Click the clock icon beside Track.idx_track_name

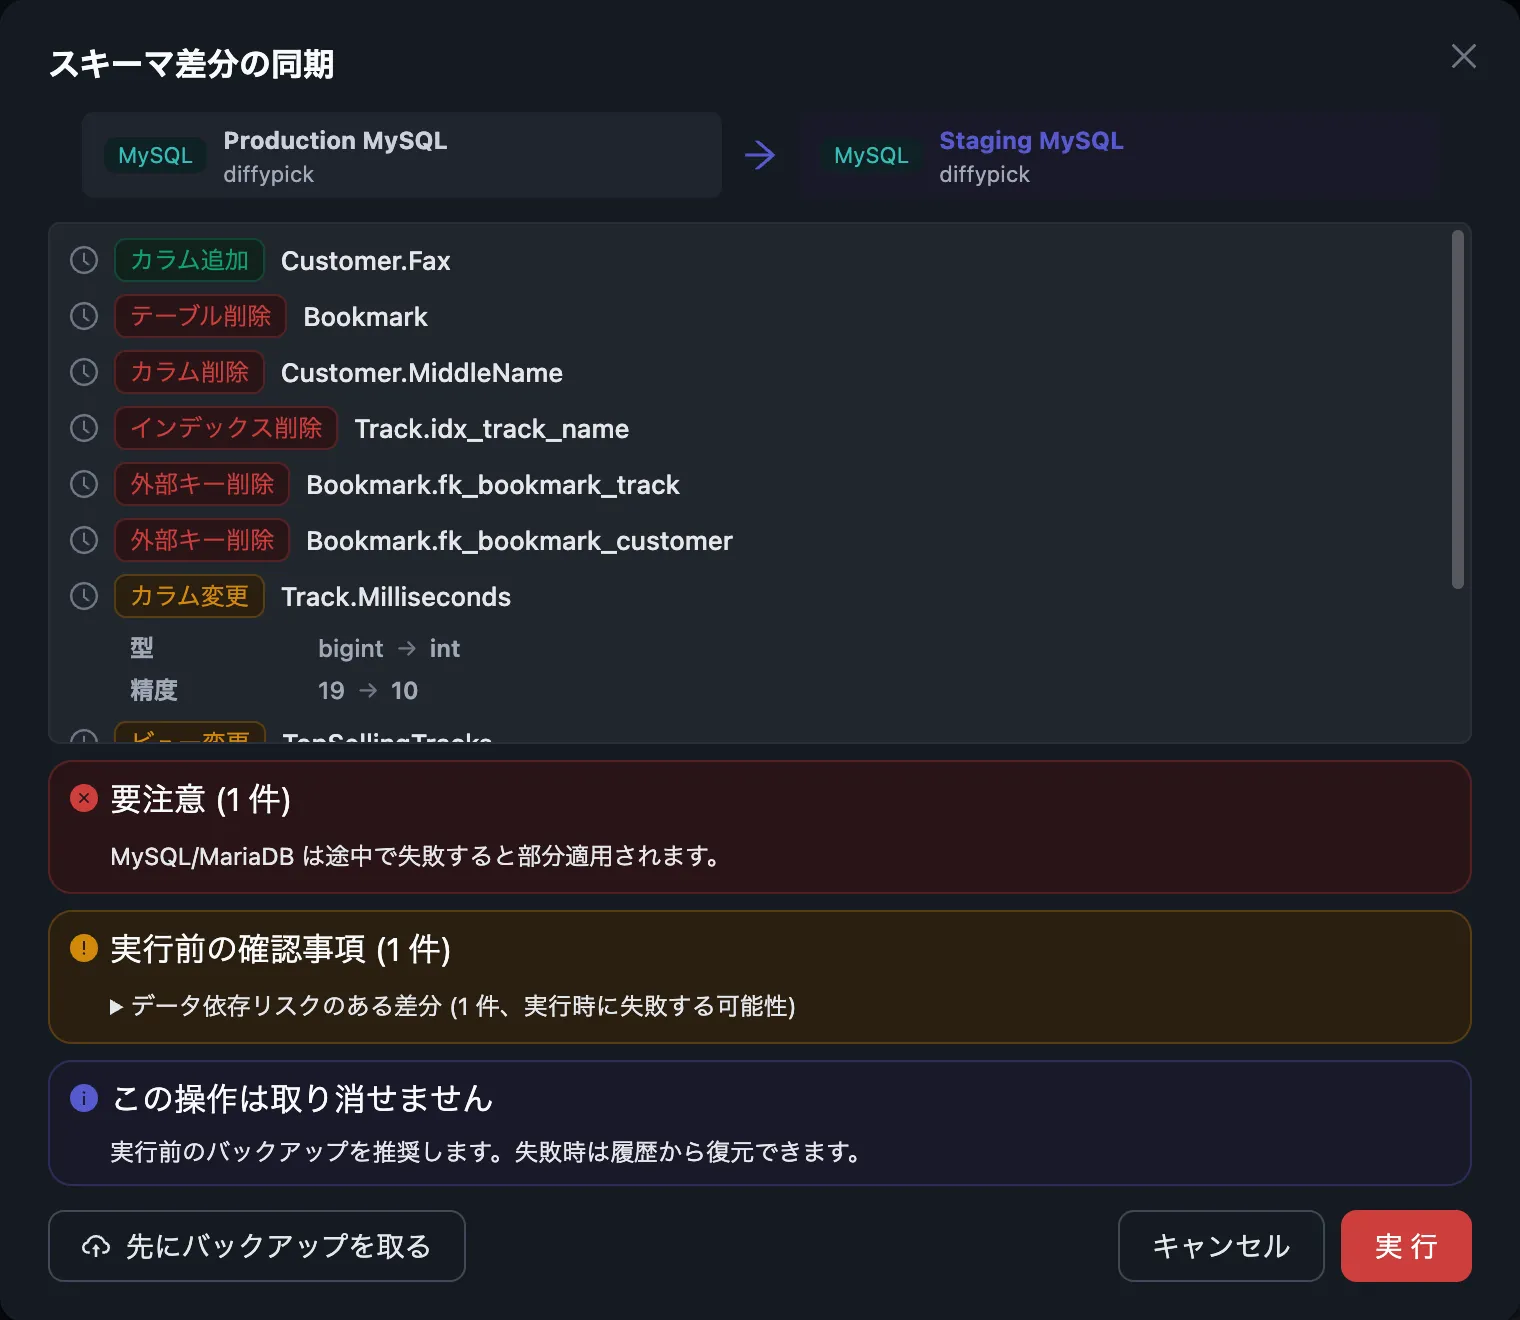coord(84,428)
